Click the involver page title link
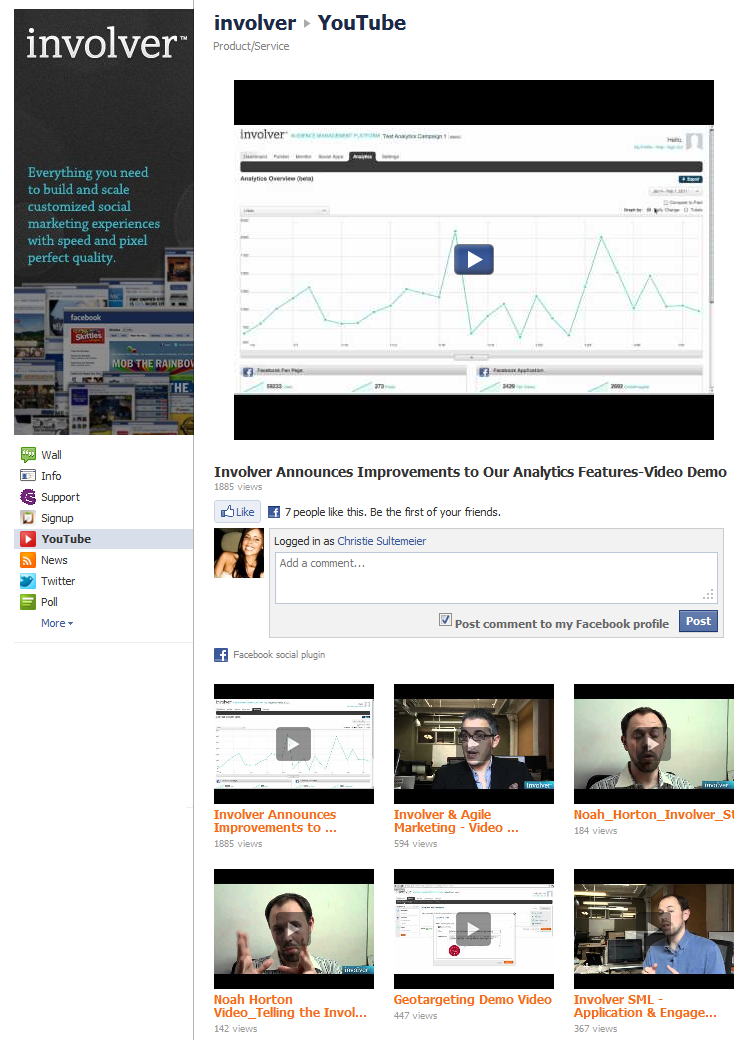Screen dimensions: 742x1040 pyautogui.click(x=255, y=23)
